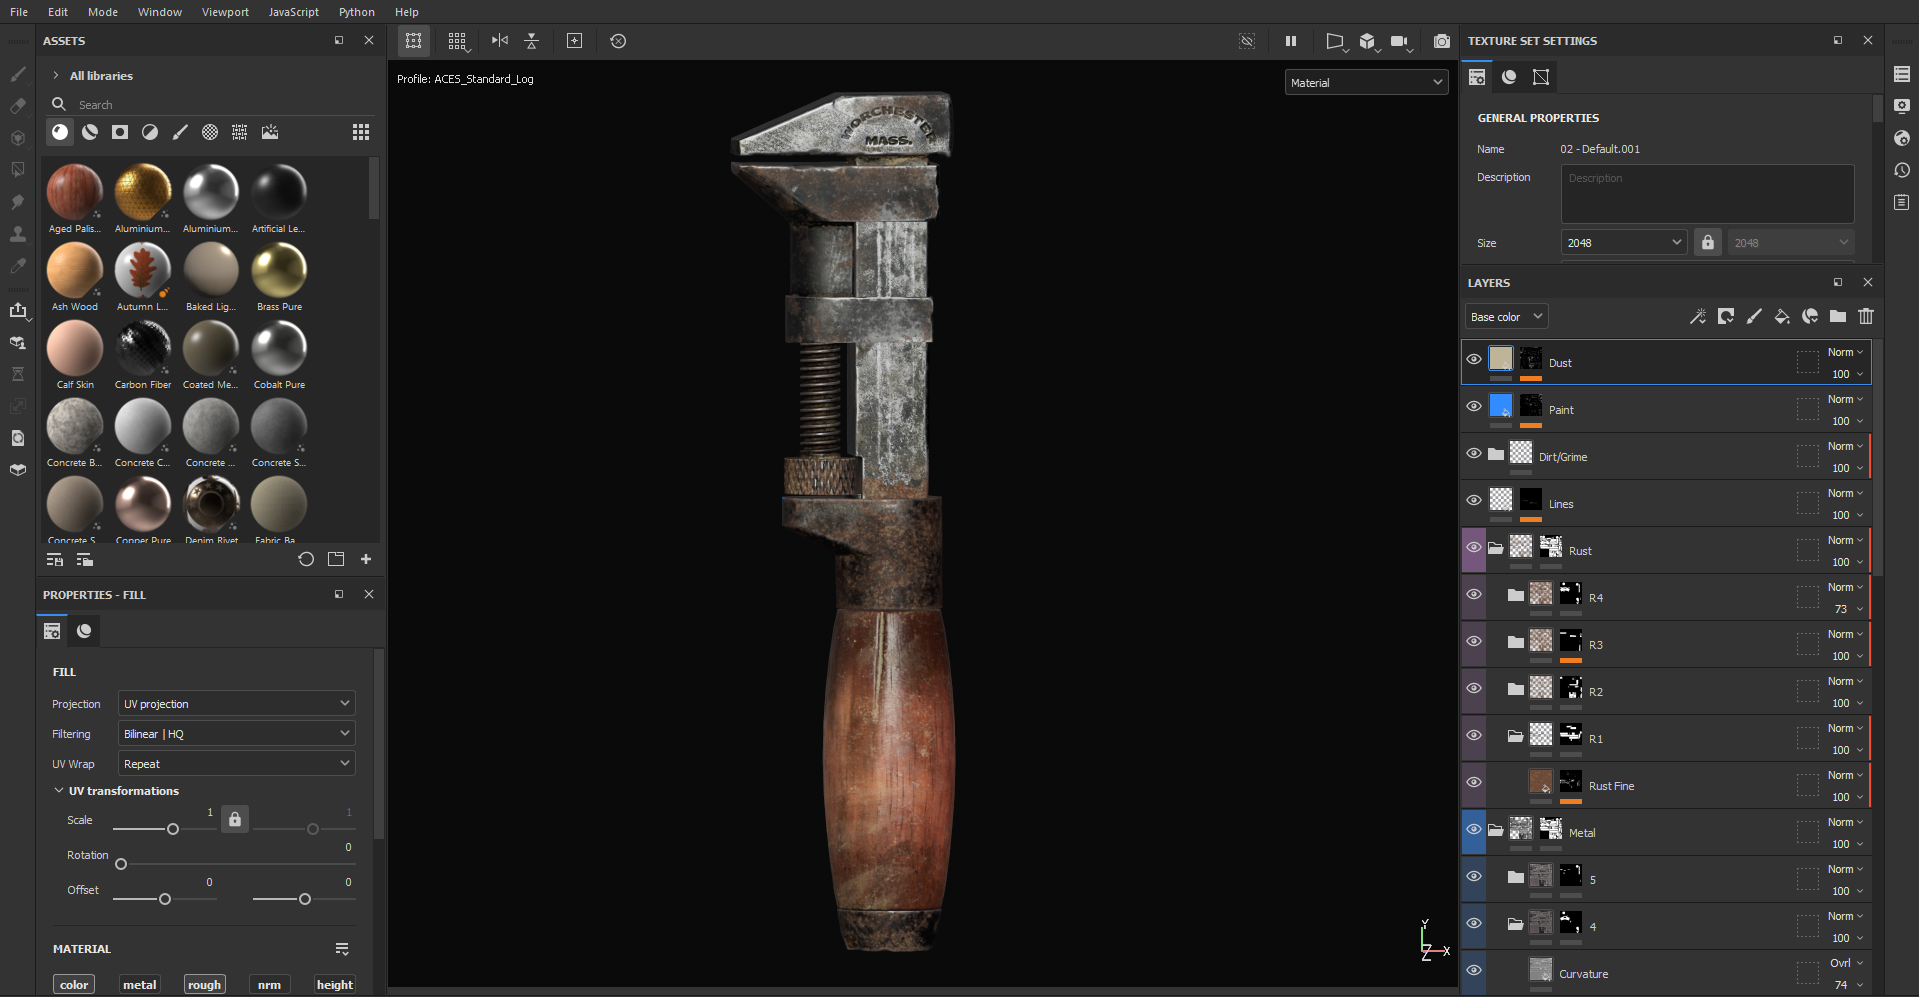Image resolution: width=1919 pixels, height=997 pixels.
Task: Hide the Curvature layer
Action: 1474,970
